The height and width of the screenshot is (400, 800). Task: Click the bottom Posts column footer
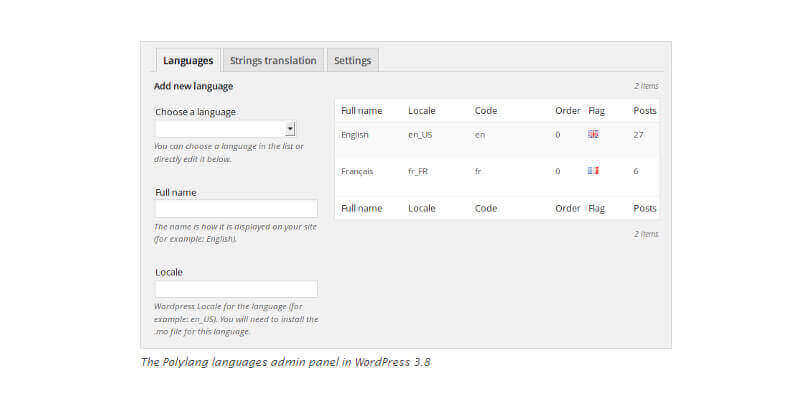tap(645, 208)
